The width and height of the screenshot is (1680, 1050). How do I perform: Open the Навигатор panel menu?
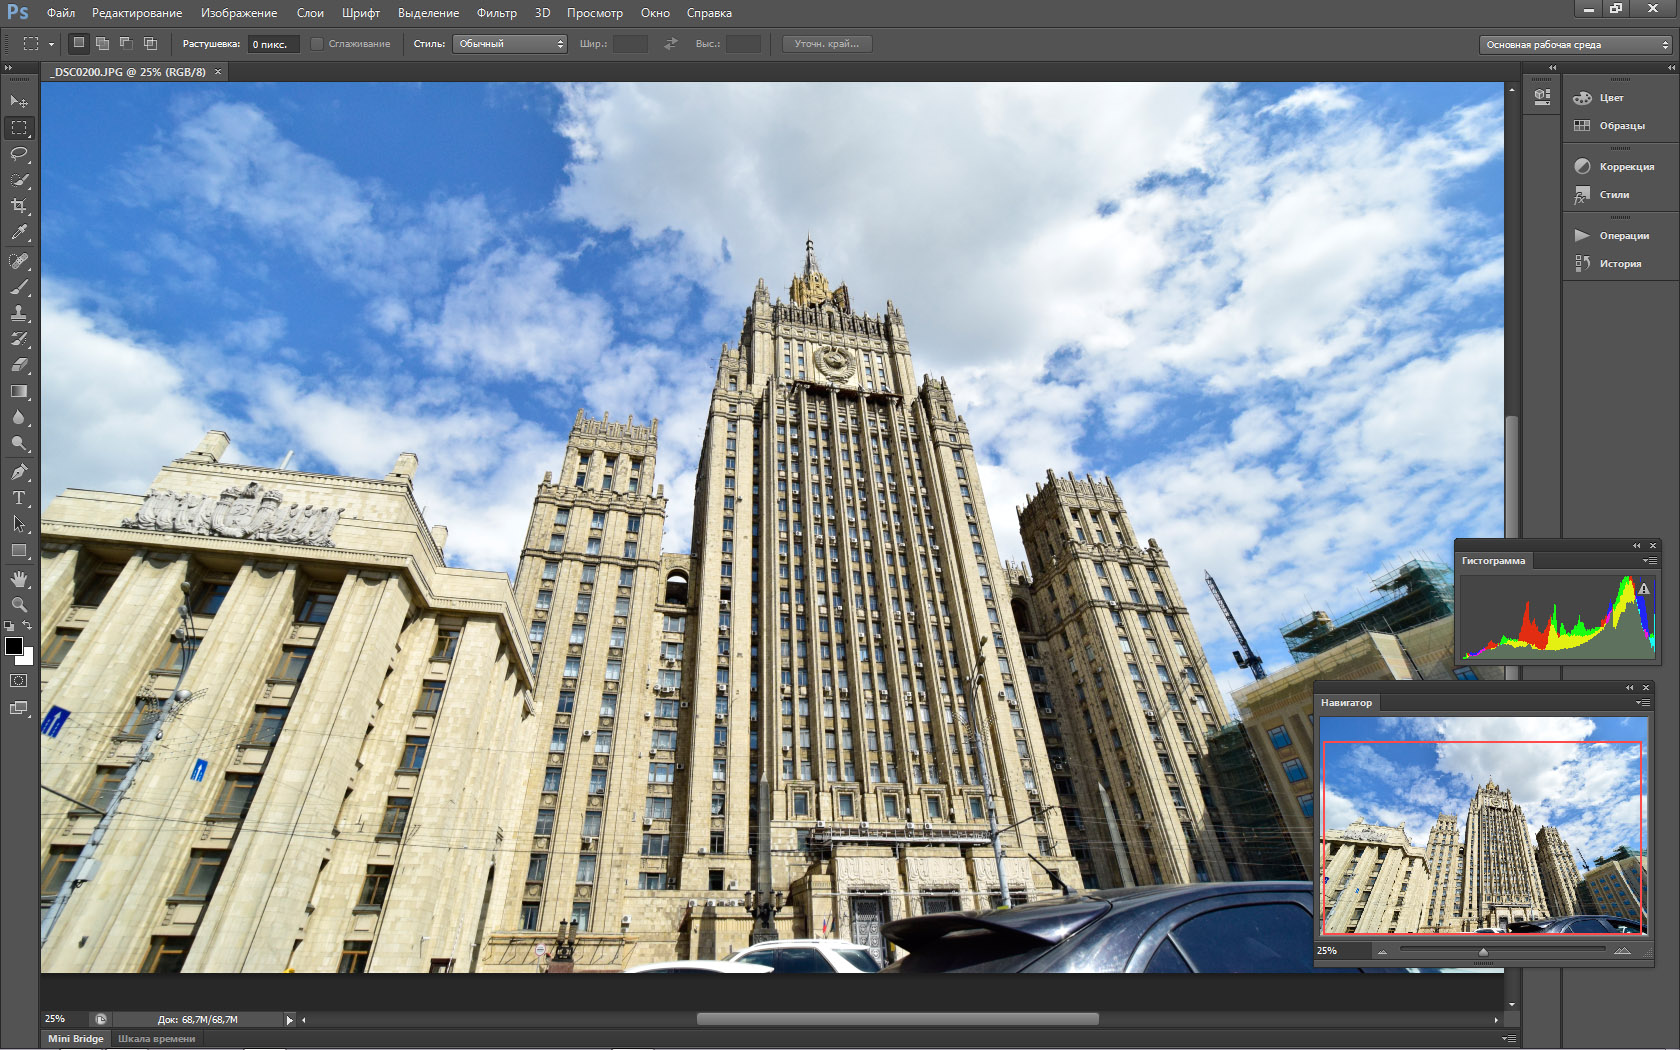(1642, 703)
